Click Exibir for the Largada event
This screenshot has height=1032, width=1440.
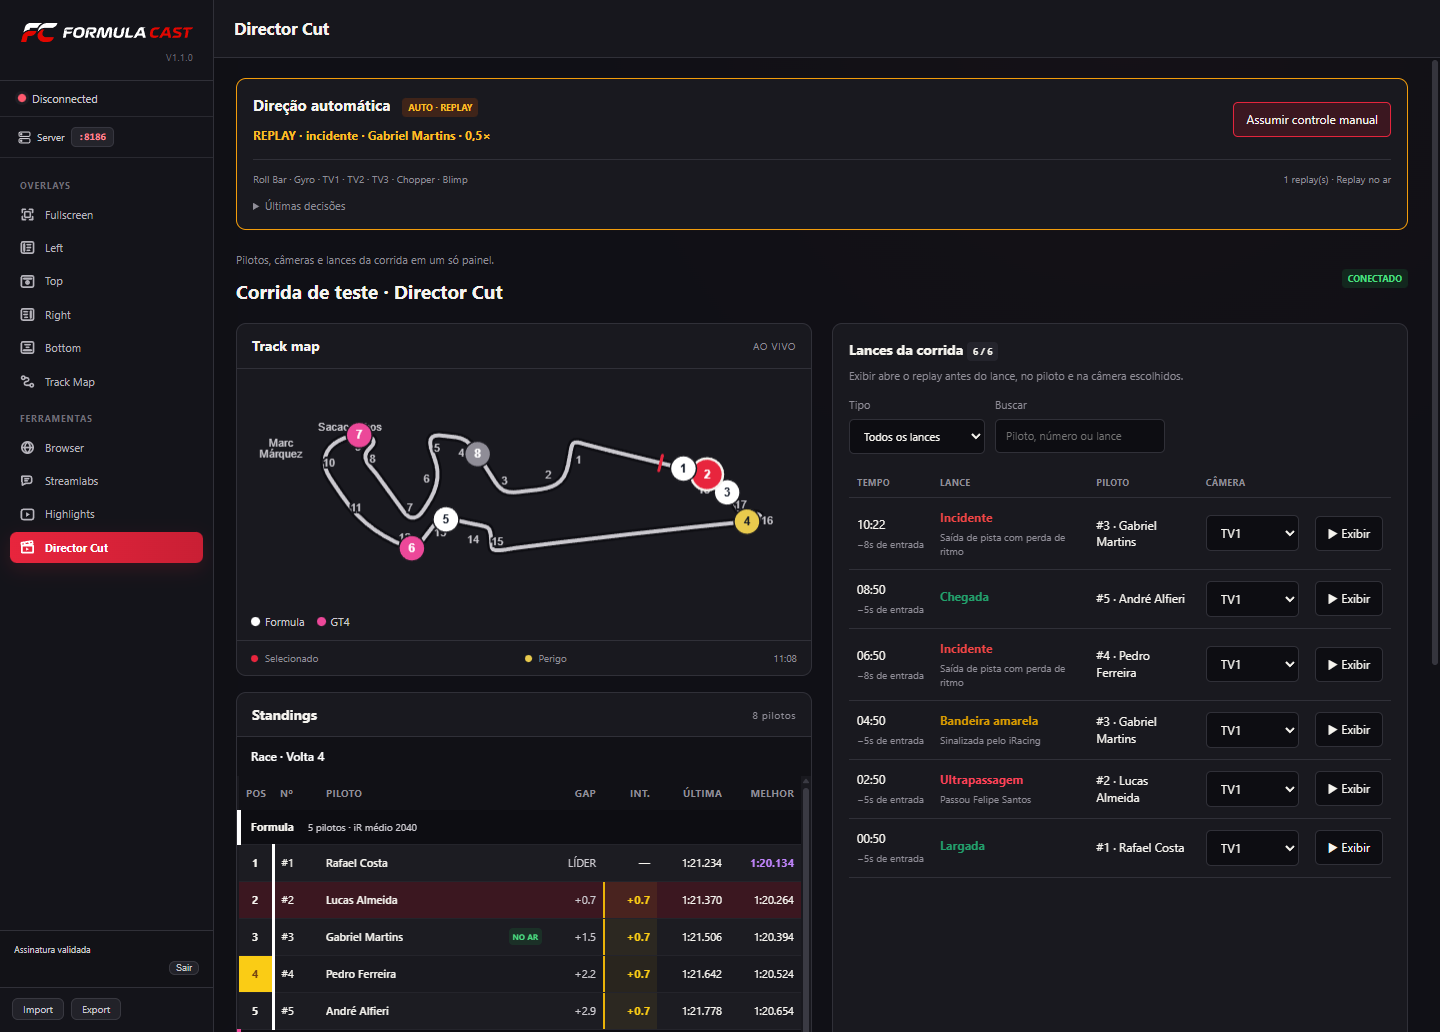[x=1349, y=848]
